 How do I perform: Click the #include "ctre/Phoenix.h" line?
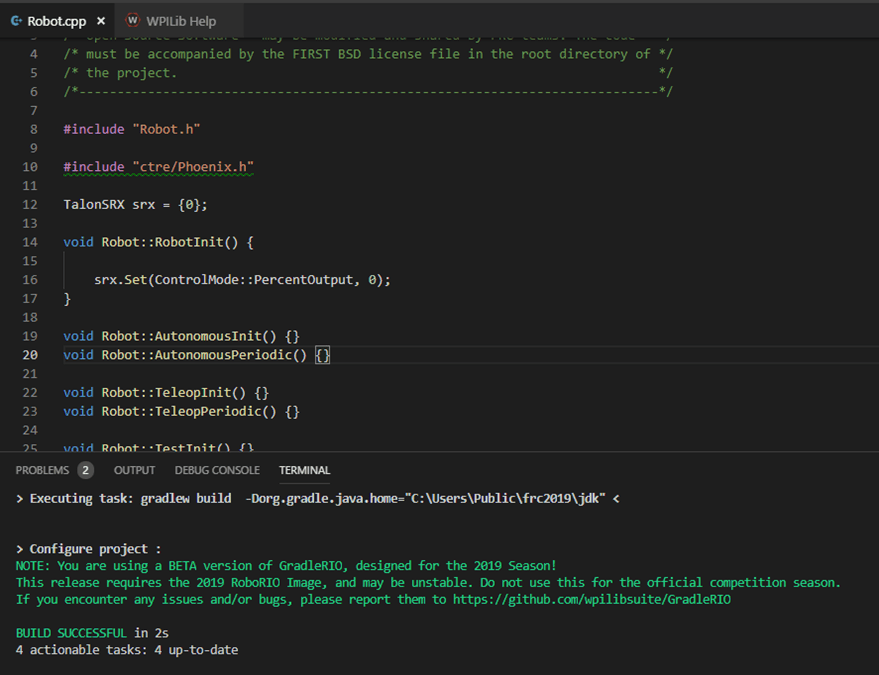(x=159, y=167)
